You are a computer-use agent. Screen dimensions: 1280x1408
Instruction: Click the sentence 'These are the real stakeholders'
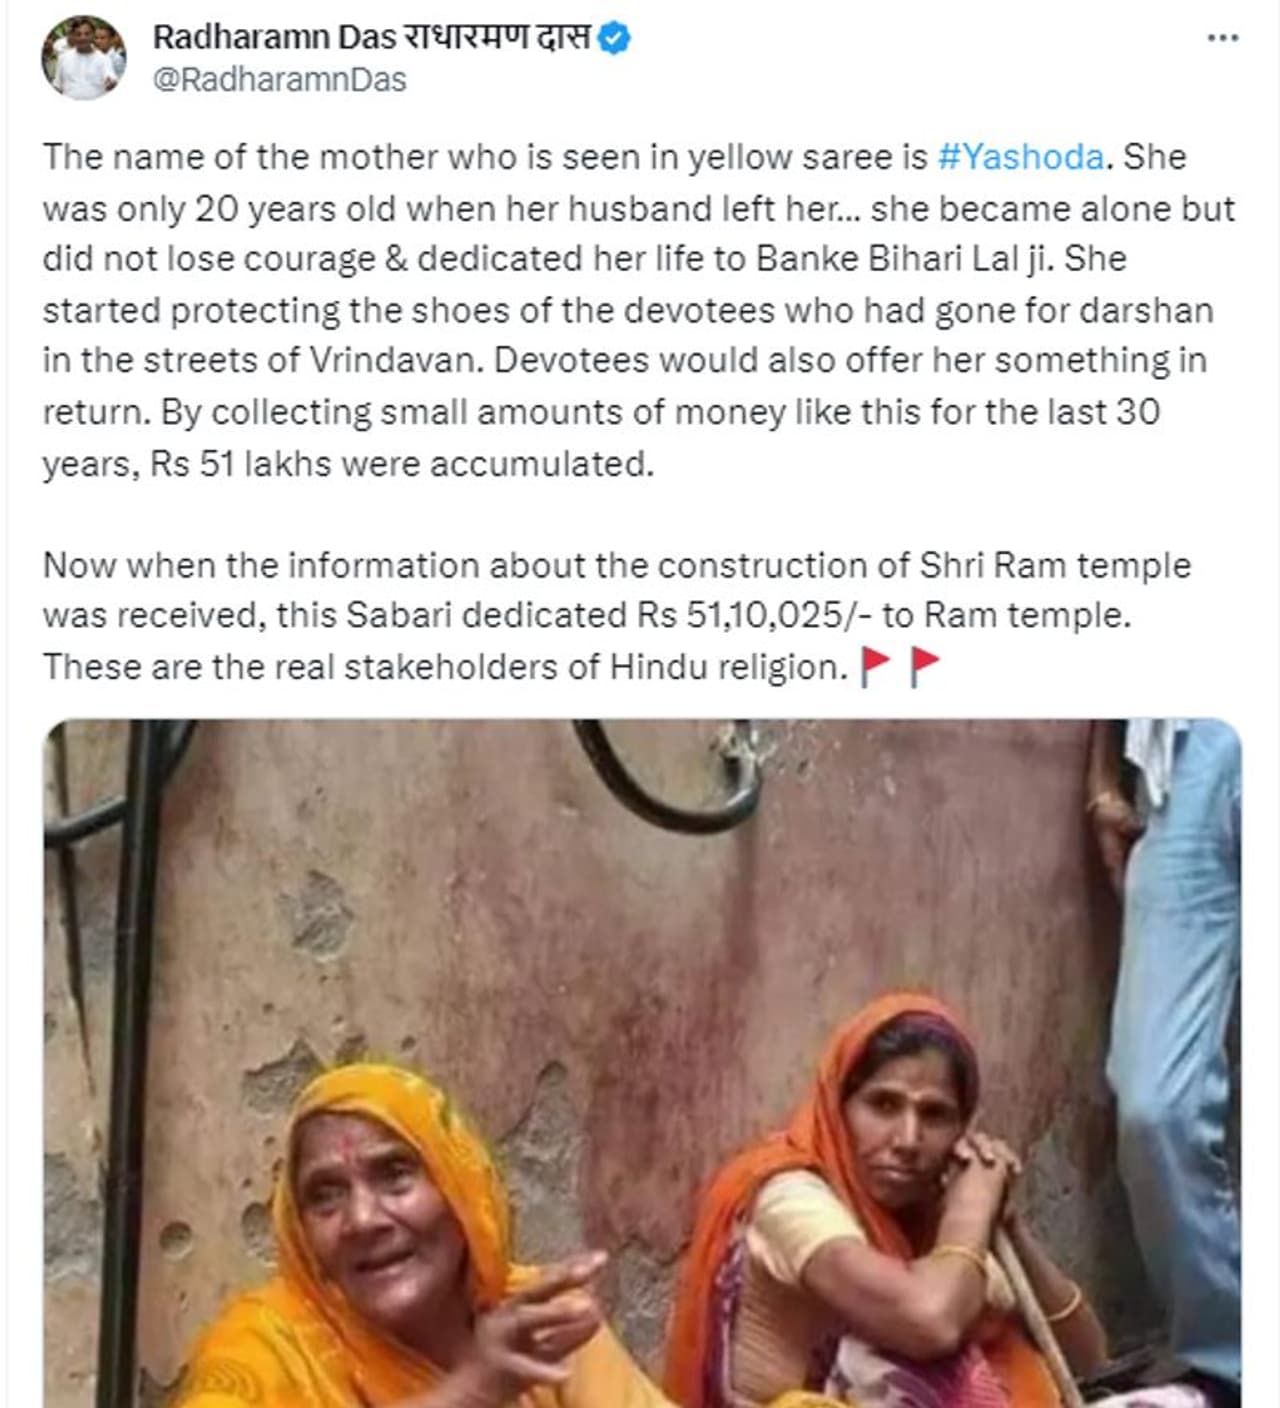445,667
